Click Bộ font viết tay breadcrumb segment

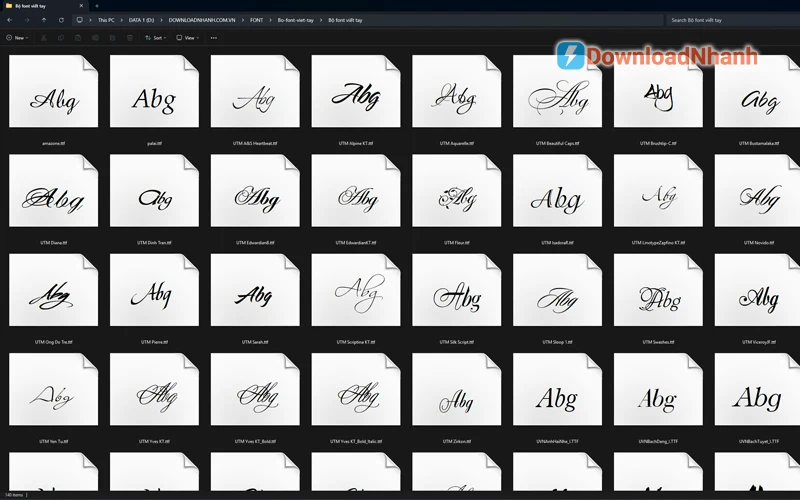345,20
